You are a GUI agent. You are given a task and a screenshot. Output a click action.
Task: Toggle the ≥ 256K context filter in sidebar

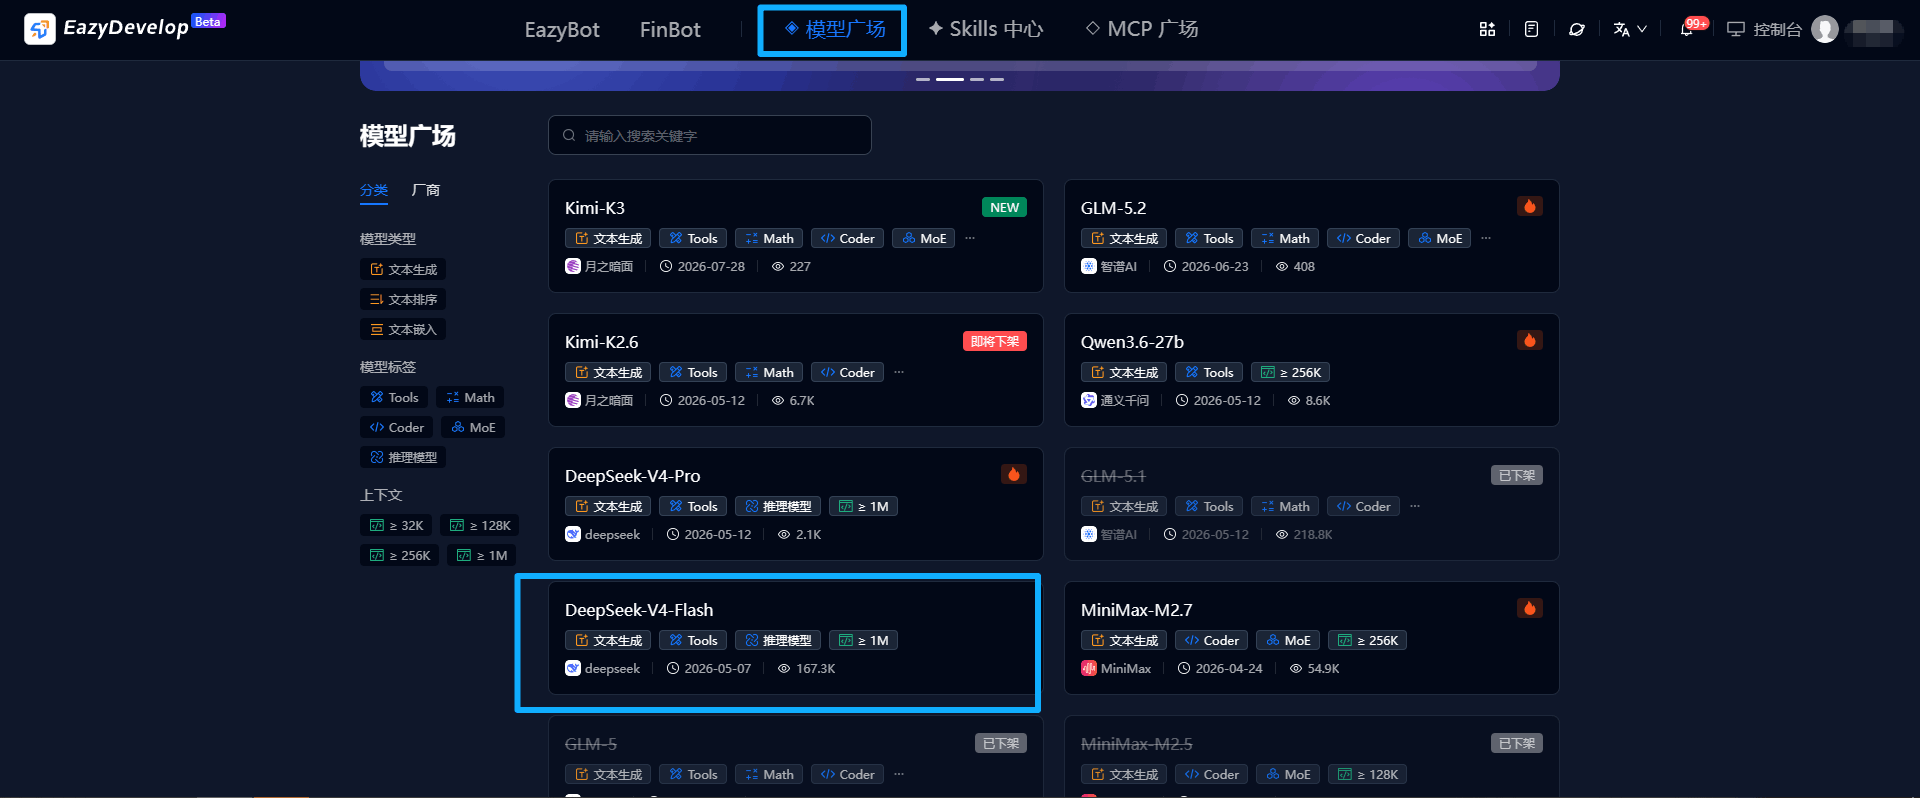(x=399, y=555)
